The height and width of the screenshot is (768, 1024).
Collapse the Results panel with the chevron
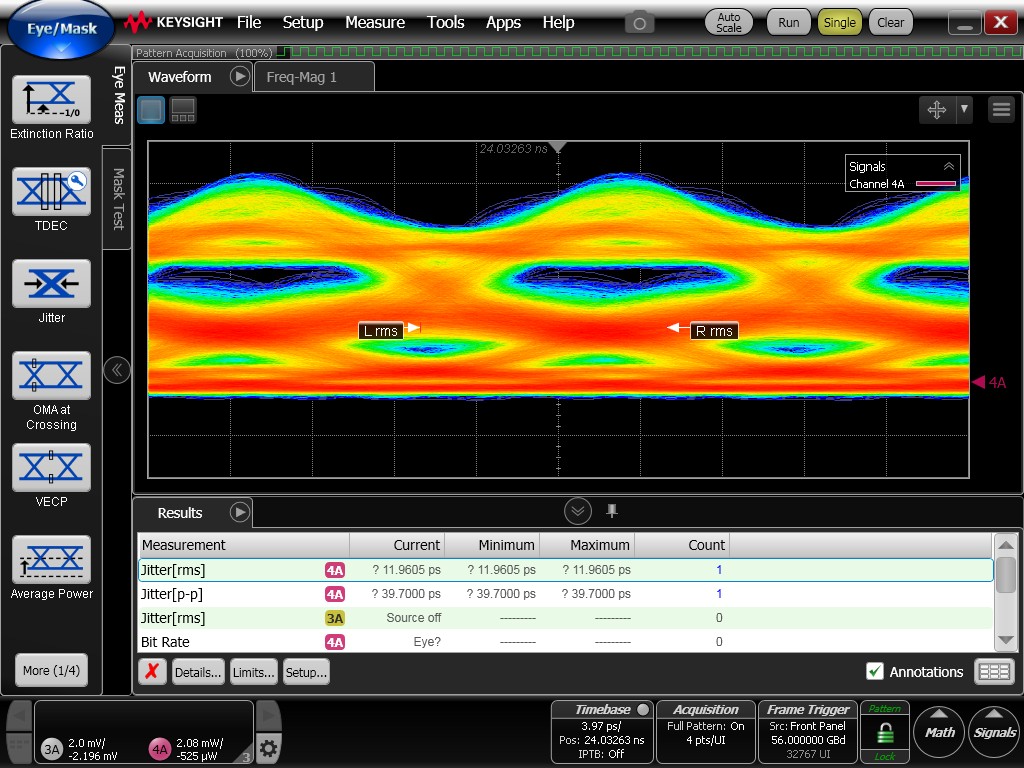tap(577, 512)
